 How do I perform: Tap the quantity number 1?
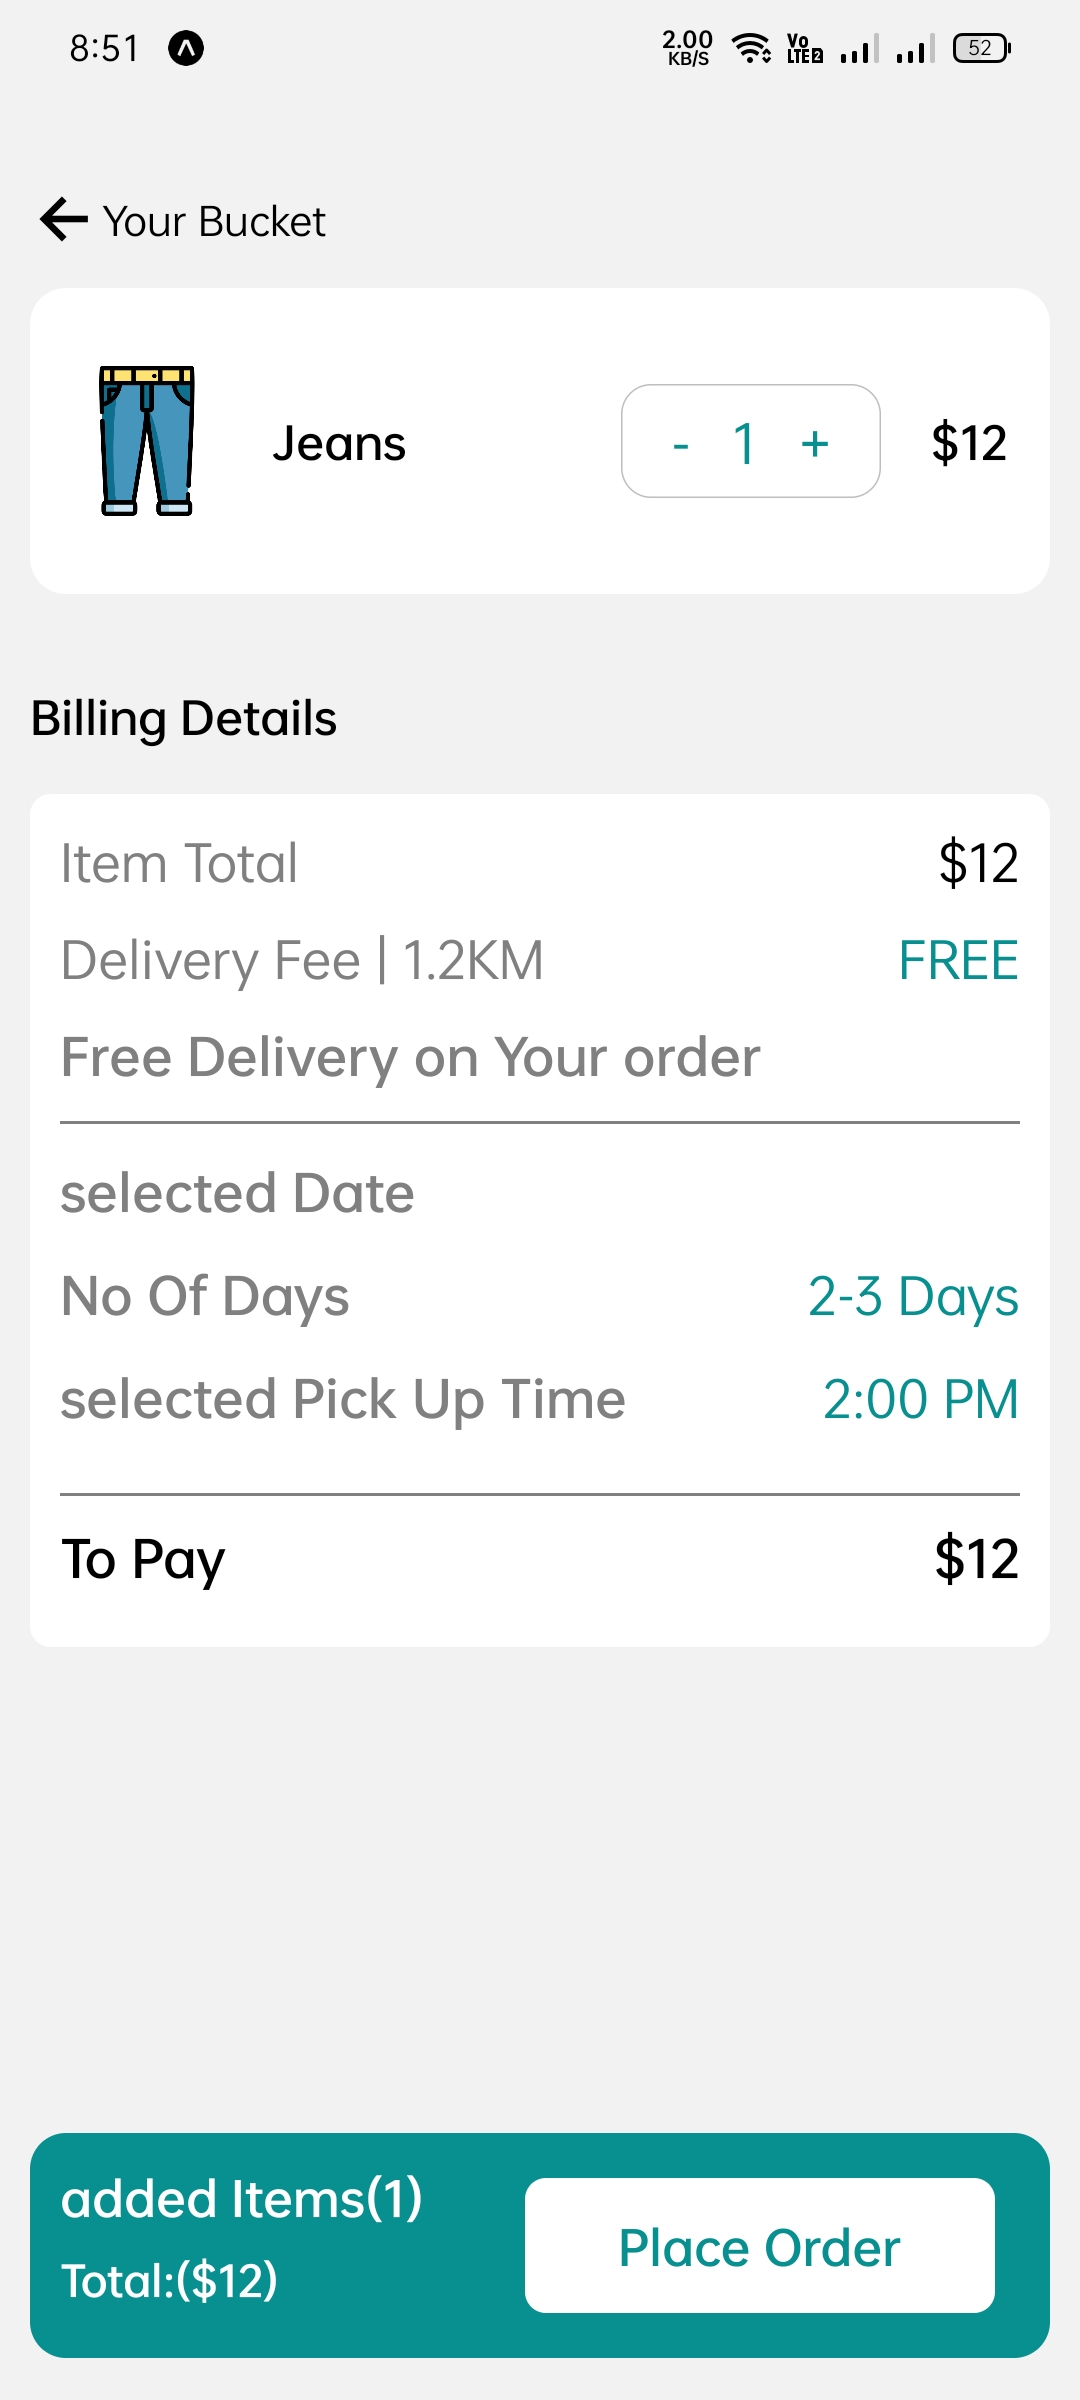pos(744,443)
